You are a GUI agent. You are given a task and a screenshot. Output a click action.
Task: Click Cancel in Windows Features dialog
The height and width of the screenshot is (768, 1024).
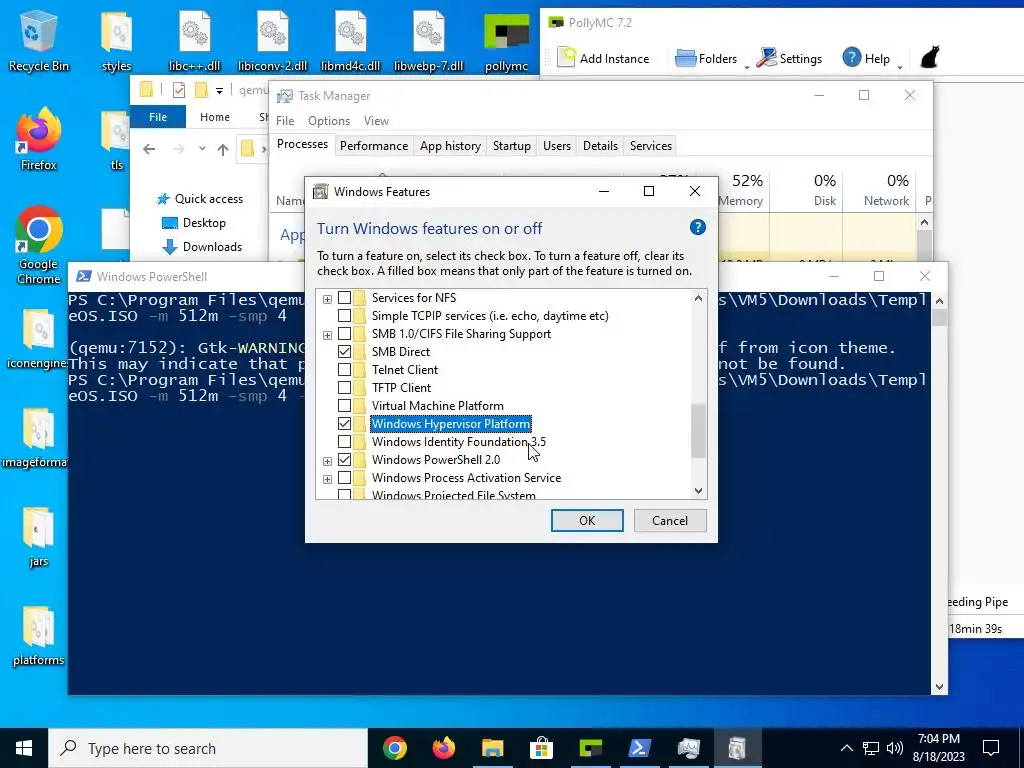670,520
